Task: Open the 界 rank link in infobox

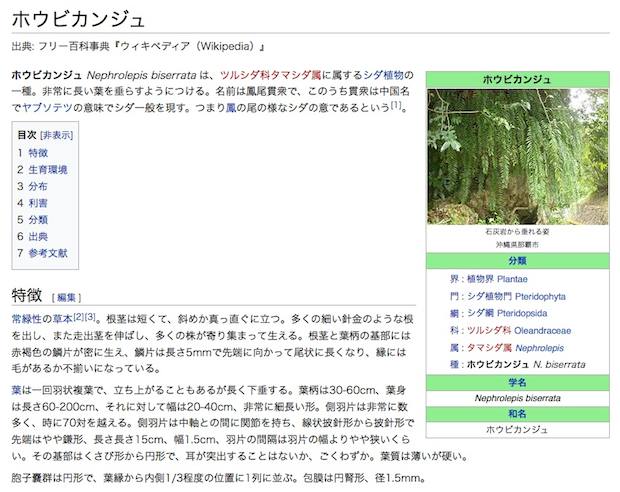Action: click(x=454, y=279)
